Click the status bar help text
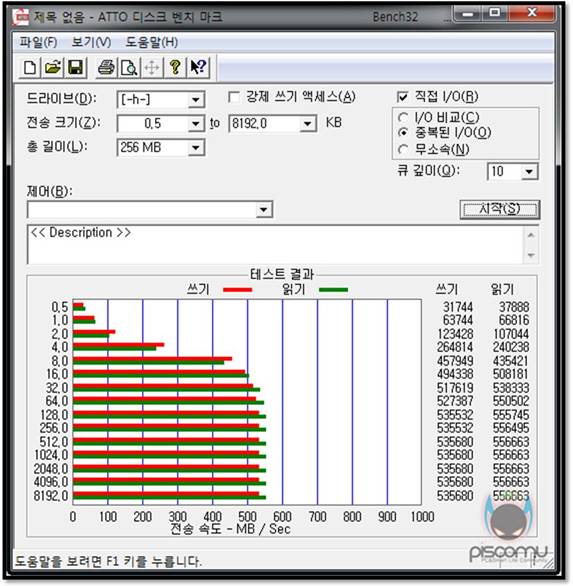573x586 pixels. click(x=108, y=561)
